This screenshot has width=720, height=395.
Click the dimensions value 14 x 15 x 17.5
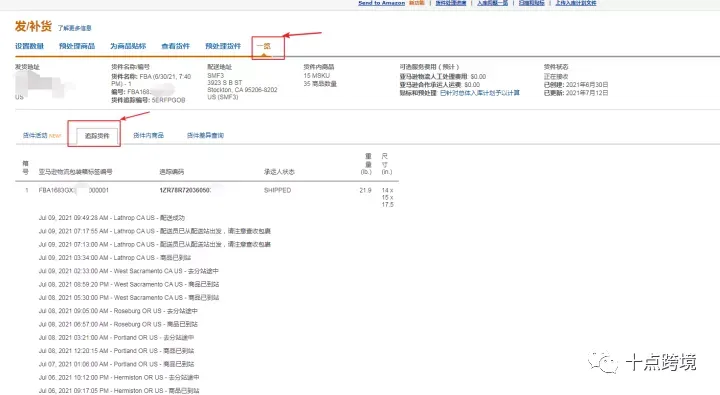pos(388,197)
